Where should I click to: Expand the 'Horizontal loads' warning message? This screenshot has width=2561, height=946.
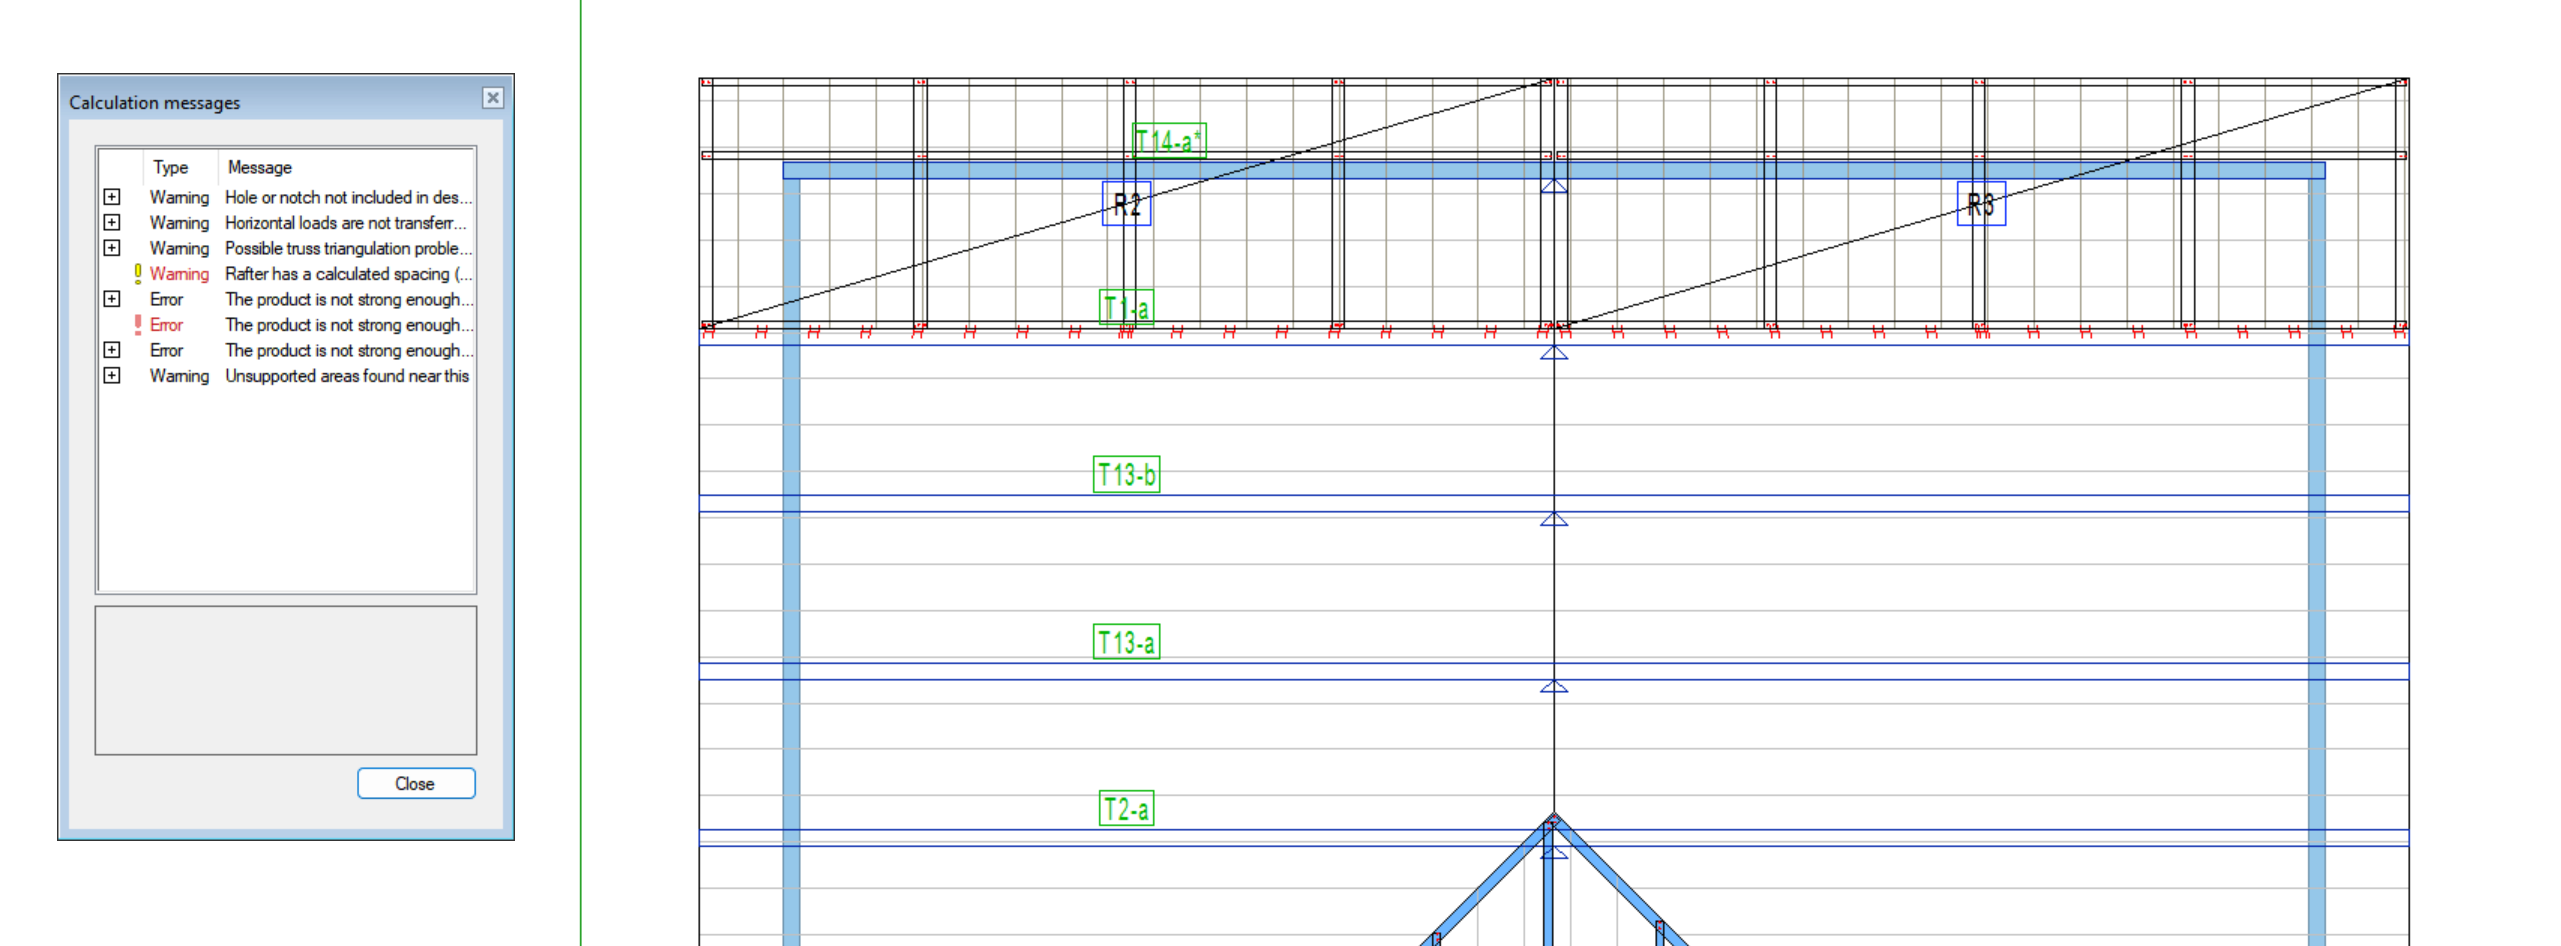(x=112, y=223)
